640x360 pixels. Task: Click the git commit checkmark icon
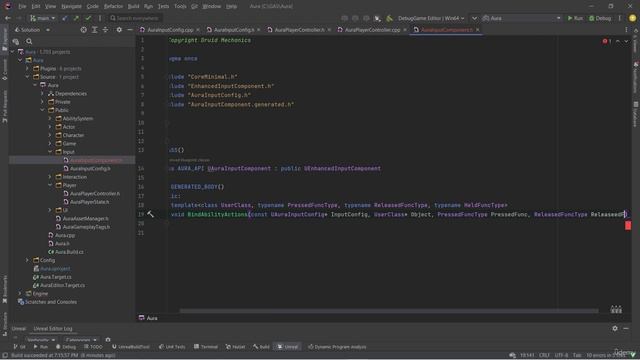click(x=88, y=18)
